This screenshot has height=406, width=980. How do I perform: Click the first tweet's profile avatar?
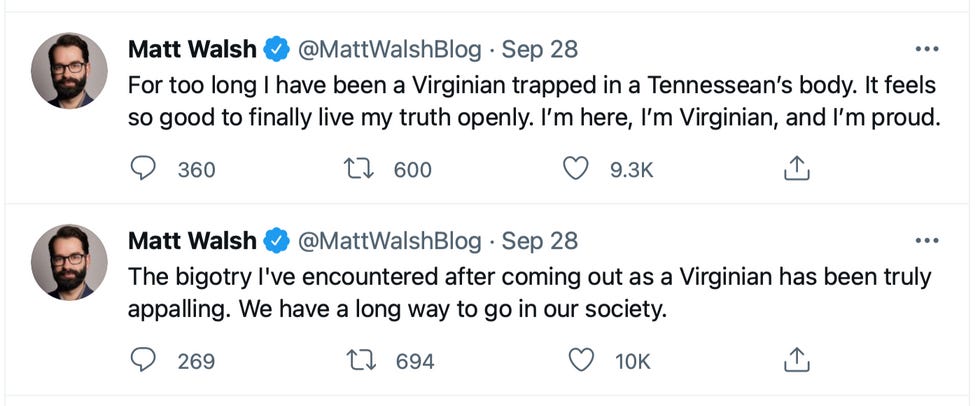[x=69, y=70]
